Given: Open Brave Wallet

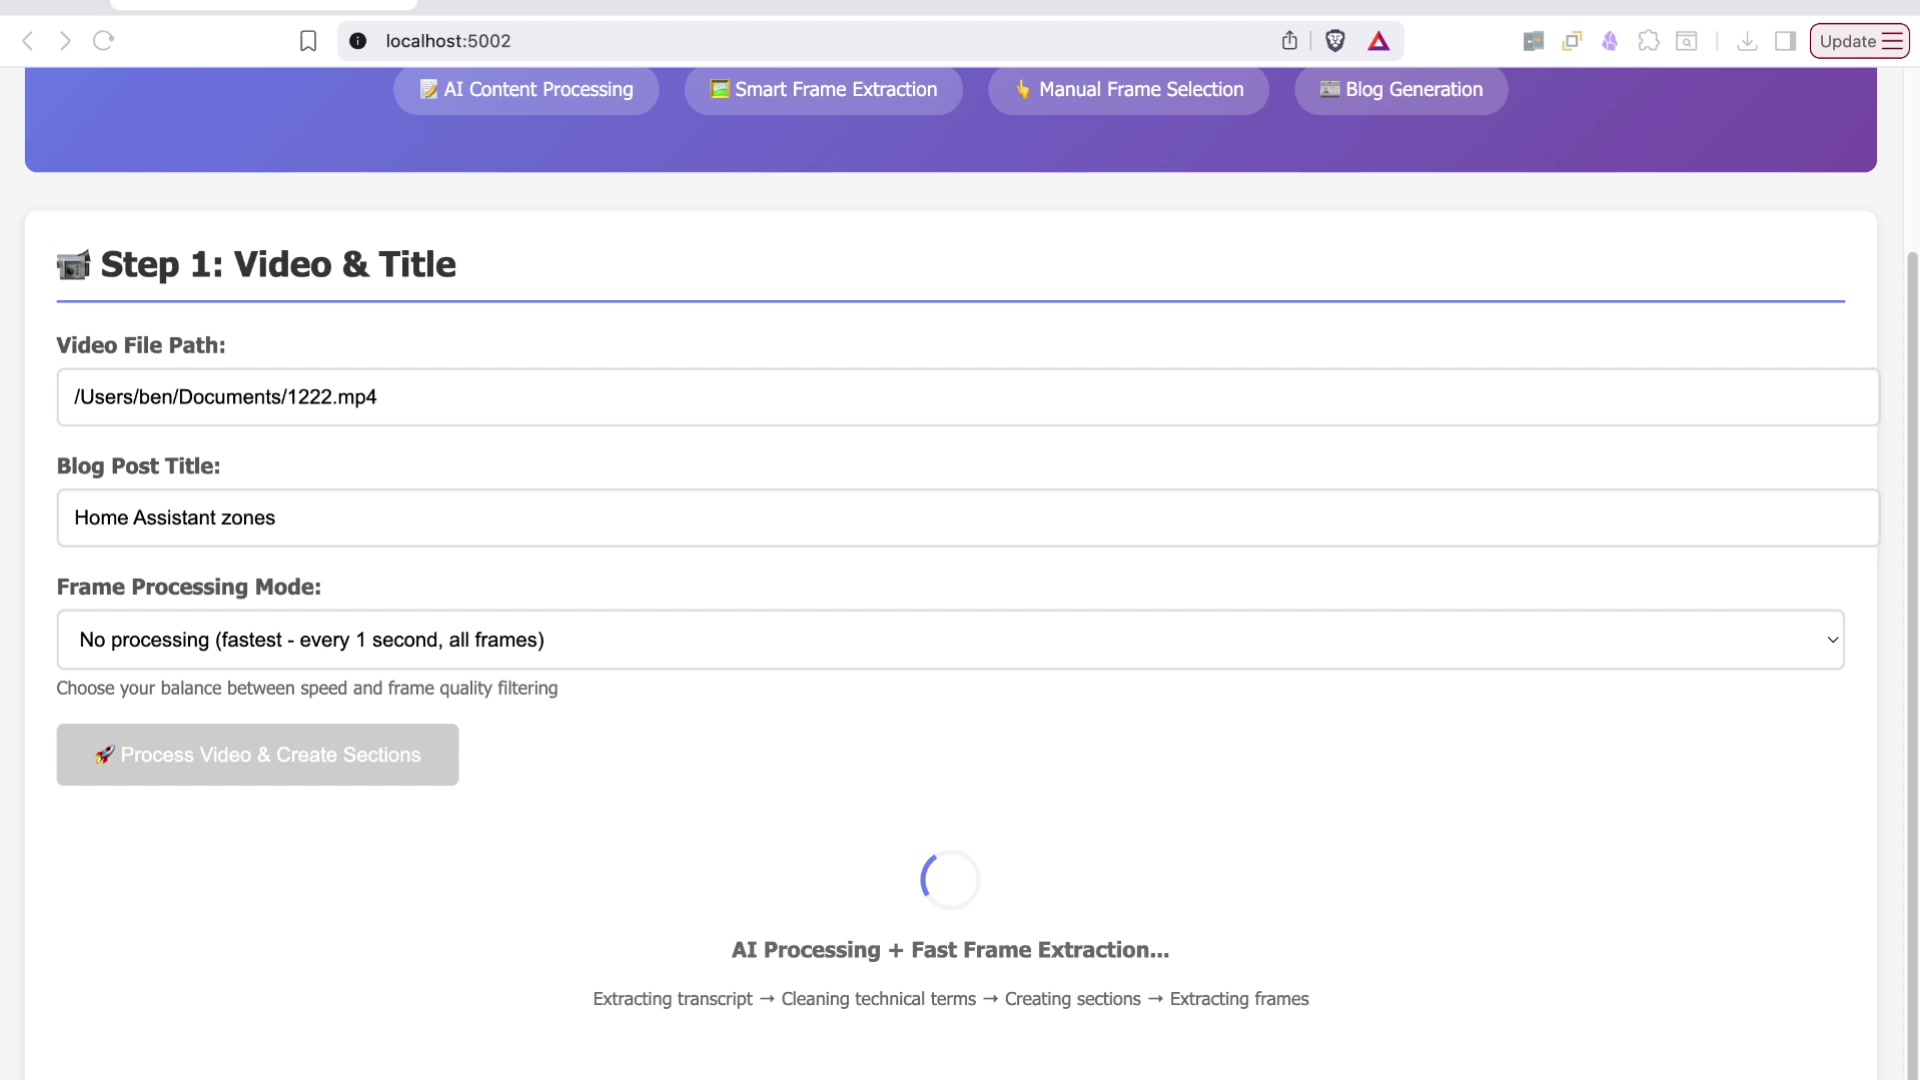Looking at the screenshot, I should coord(1611,41).
